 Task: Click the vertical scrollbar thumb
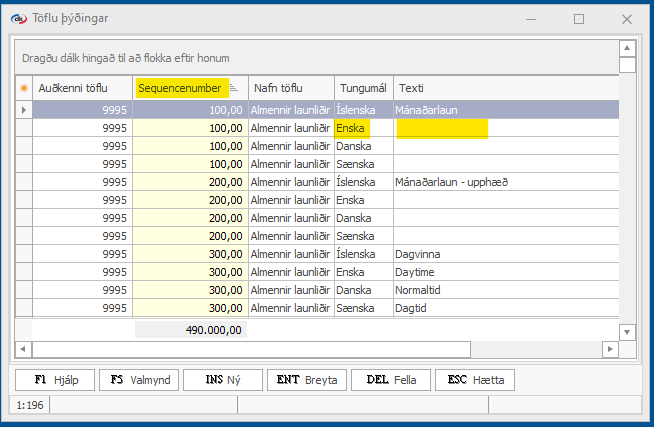(627, 65)
